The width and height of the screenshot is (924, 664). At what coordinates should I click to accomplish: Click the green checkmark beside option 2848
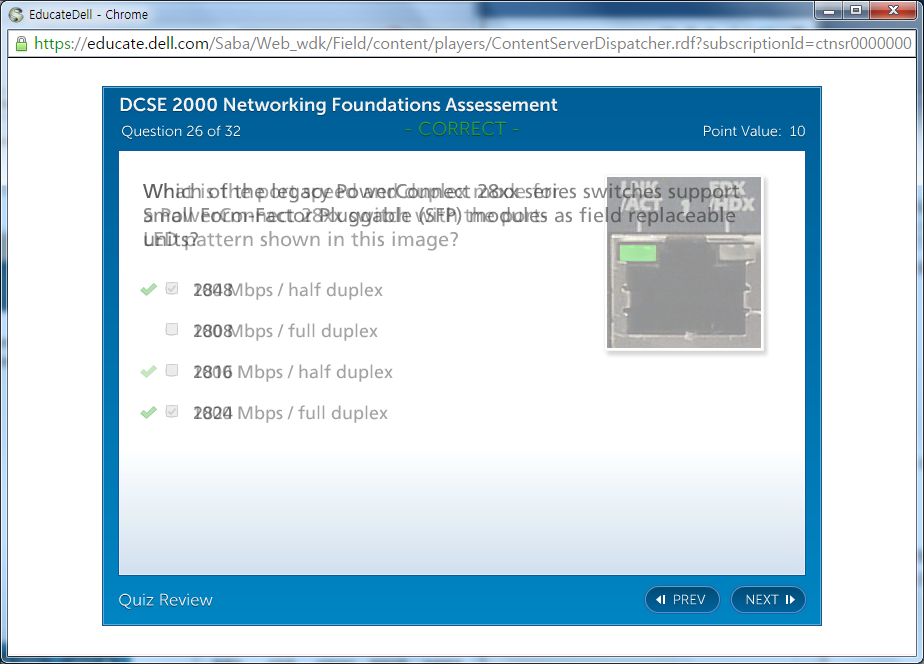149,290
